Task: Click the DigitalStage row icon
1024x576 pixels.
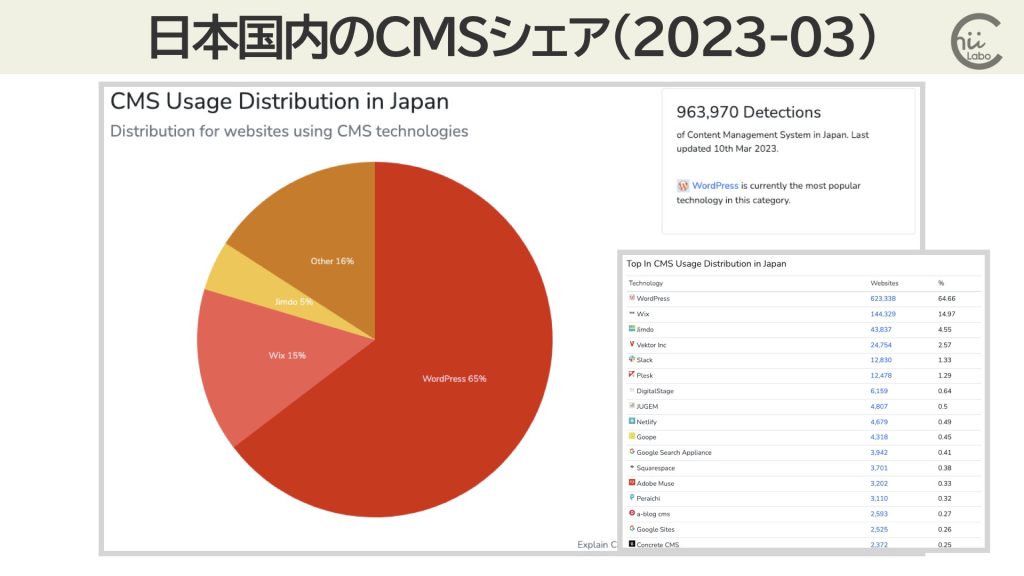Action: [632, 391]
